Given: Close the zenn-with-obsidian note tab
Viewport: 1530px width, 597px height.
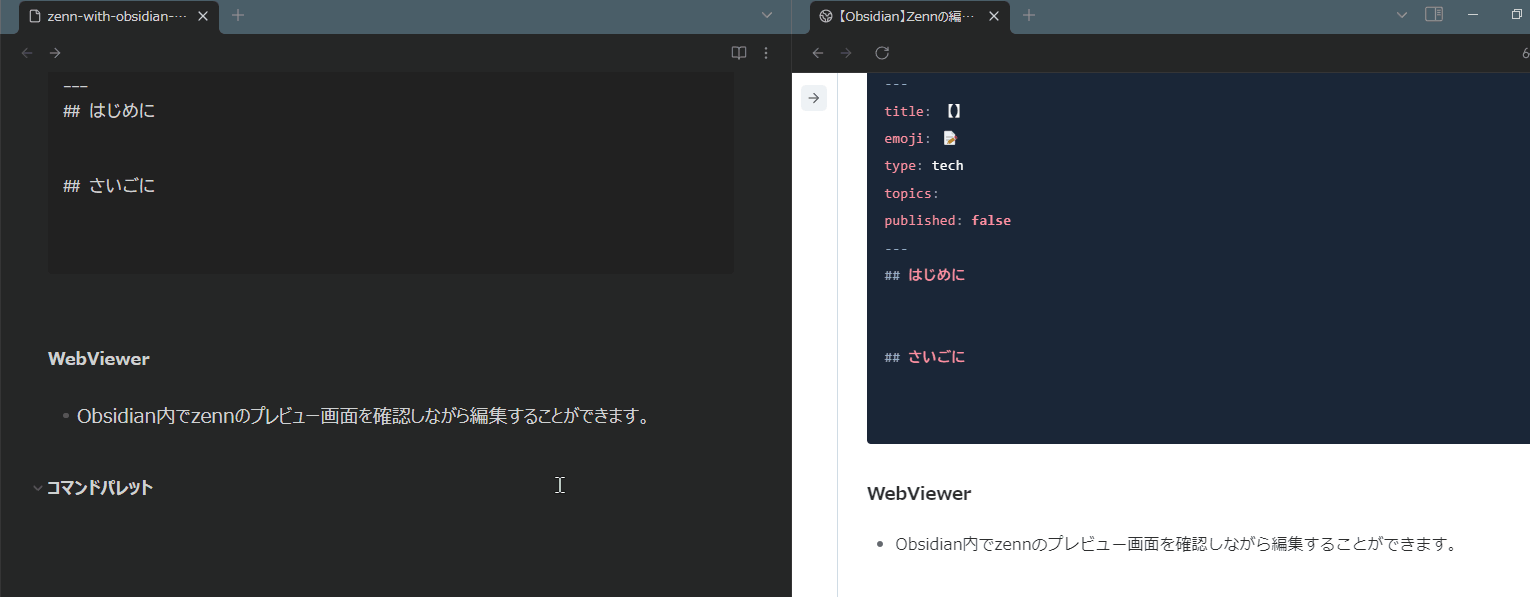Looking at the screenshot, I should 203,16.
